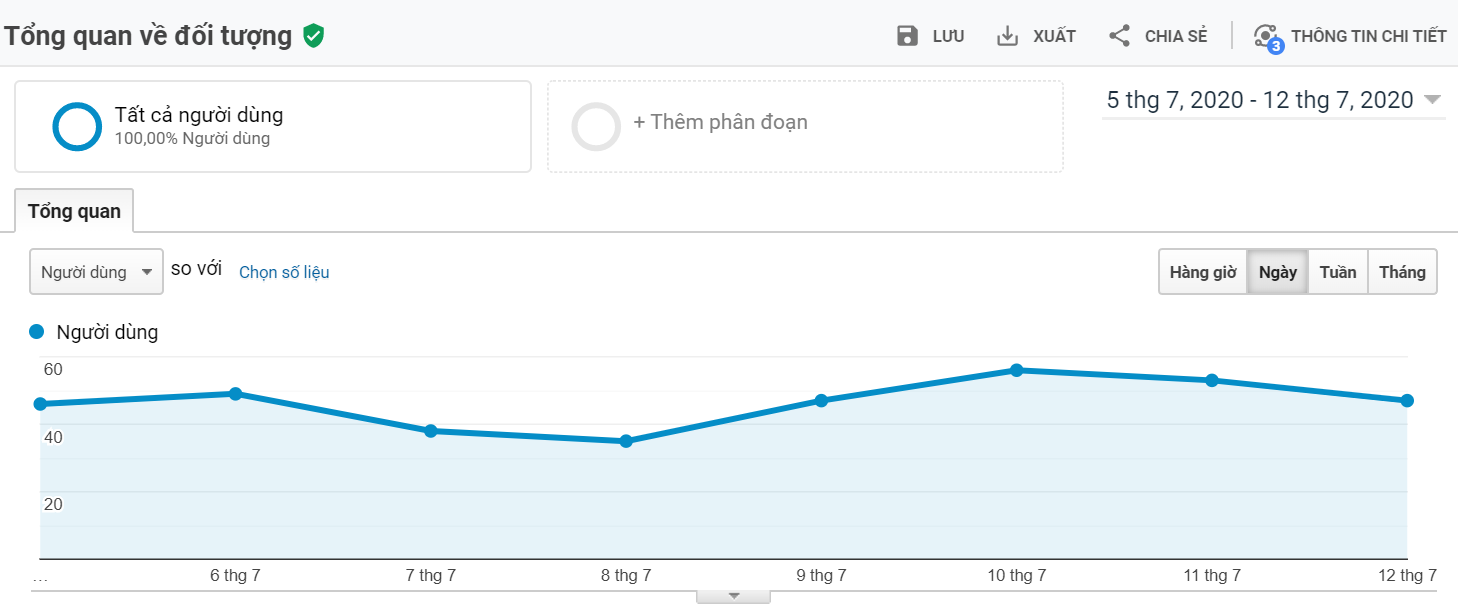This screenshot has width=1458, height=613.
Task: Select the Ngày time granularity
Action: click(1277, 272)
